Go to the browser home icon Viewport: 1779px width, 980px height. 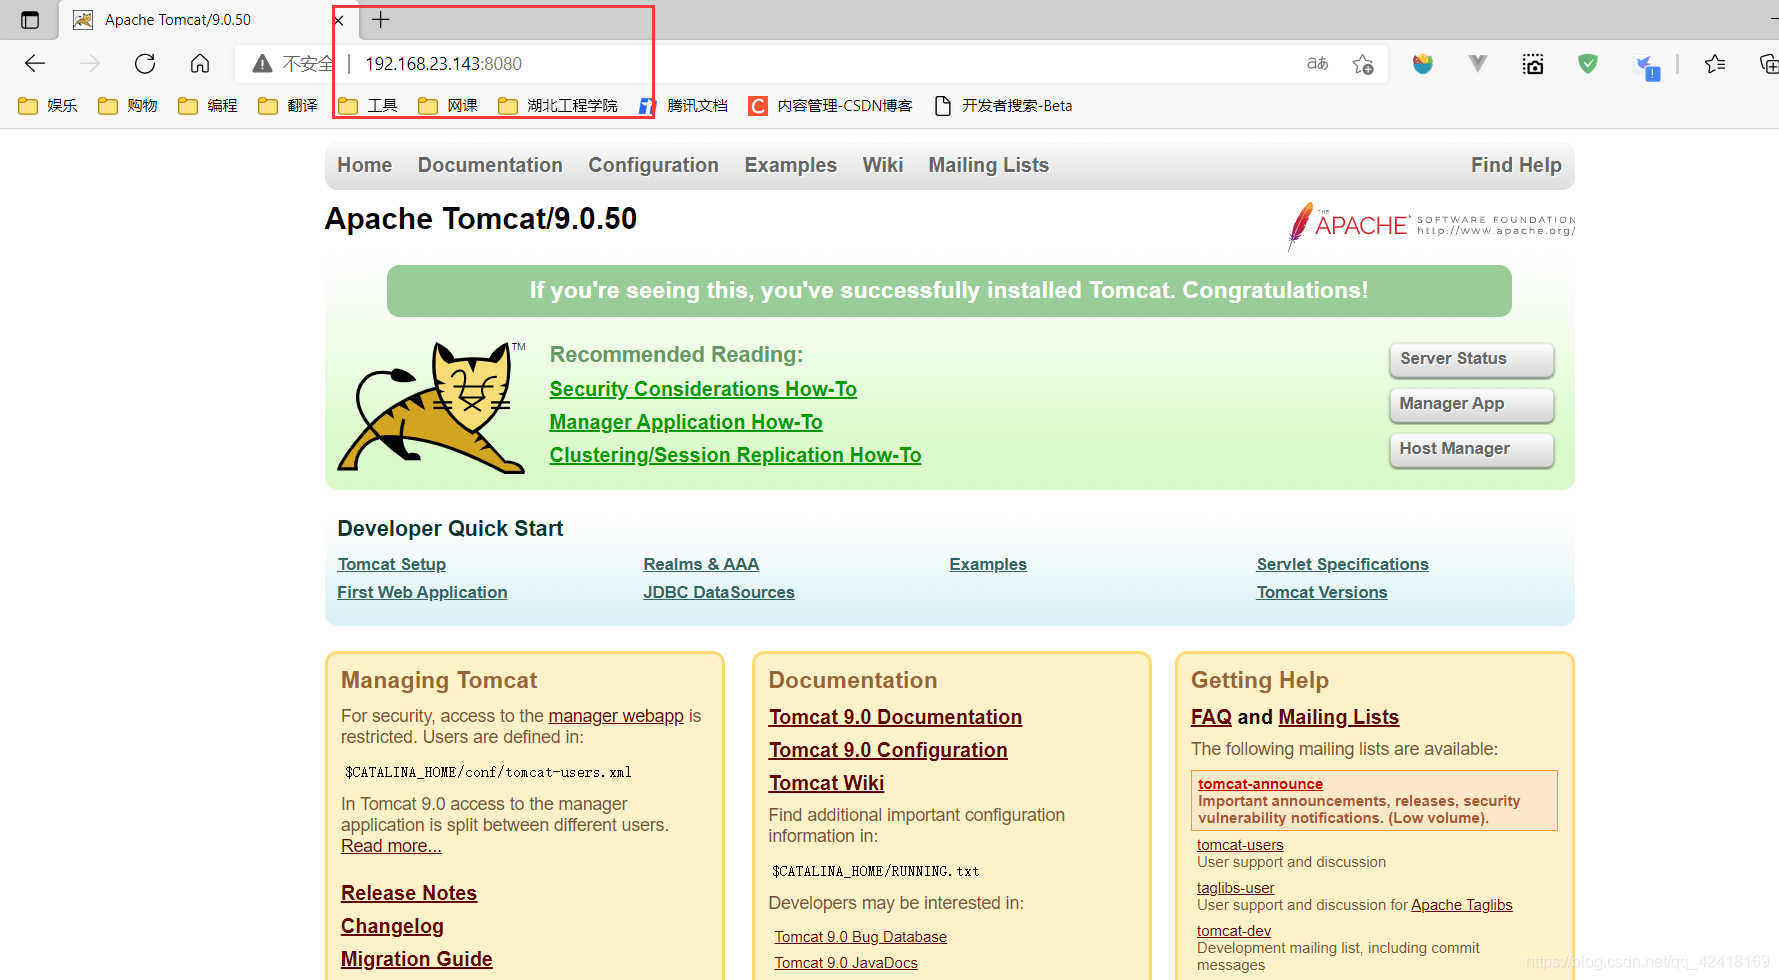pos(200,64)
